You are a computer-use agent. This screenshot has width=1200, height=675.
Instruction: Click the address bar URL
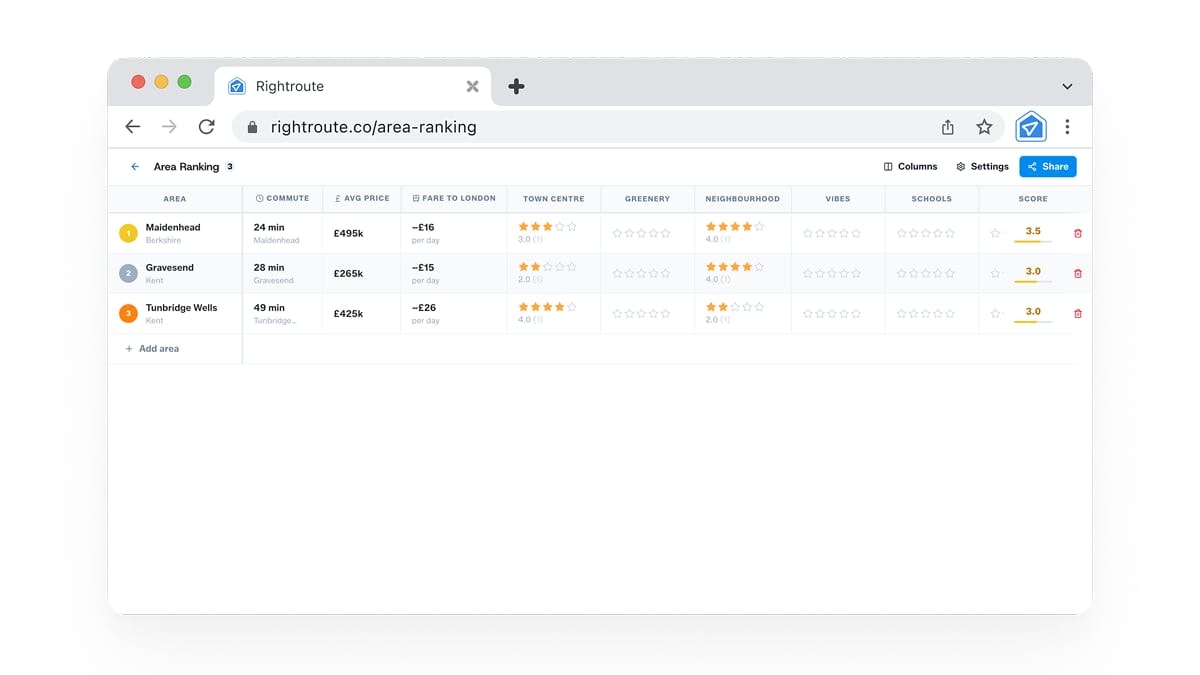tap(373, 127)
